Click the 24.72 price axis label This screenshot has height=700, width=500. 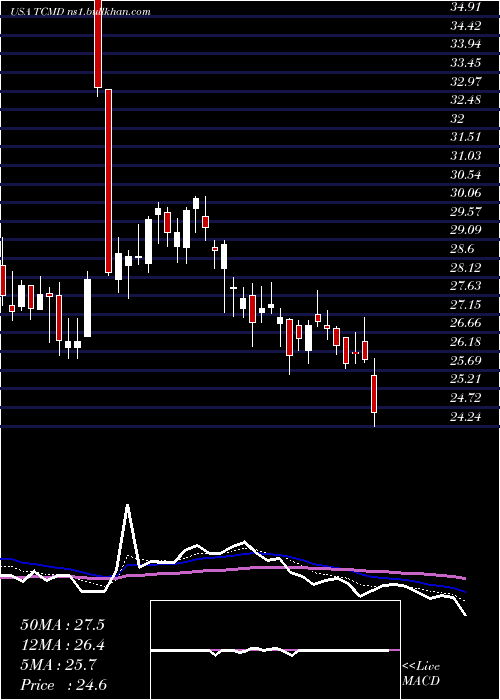(465, 397)
